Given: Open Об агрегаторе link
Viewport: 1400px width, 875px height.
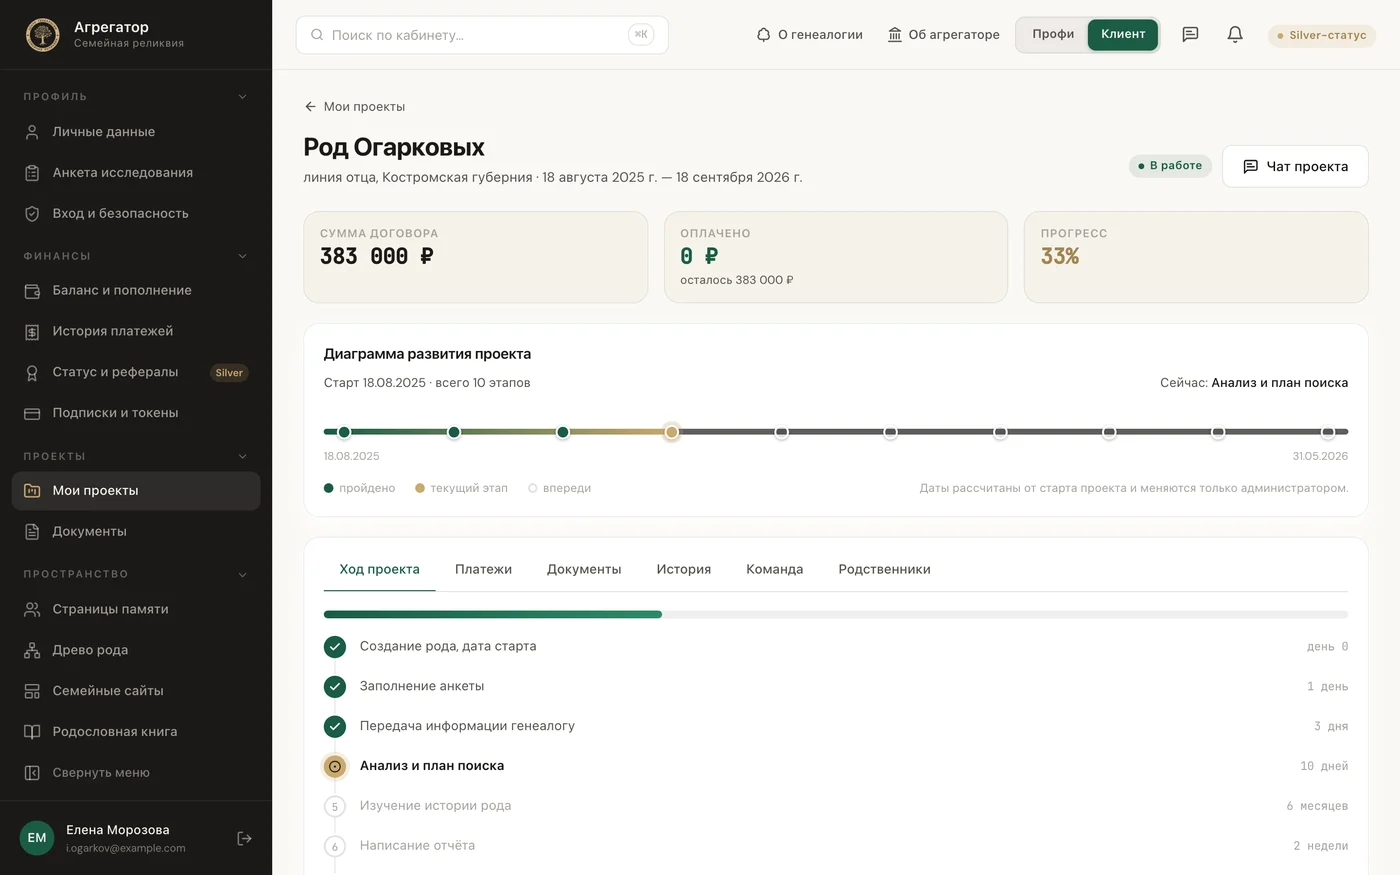Looking at the screenshot, I should pyautogui.click(x=944, y=35).
